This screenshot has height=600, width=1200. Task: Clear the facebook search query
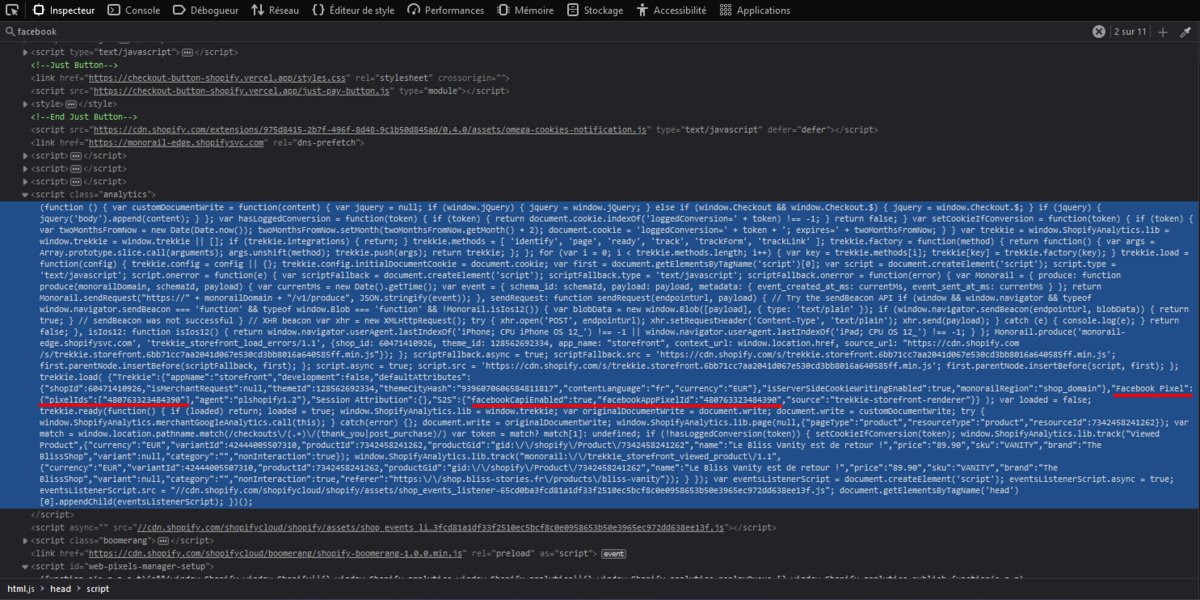1098,32
